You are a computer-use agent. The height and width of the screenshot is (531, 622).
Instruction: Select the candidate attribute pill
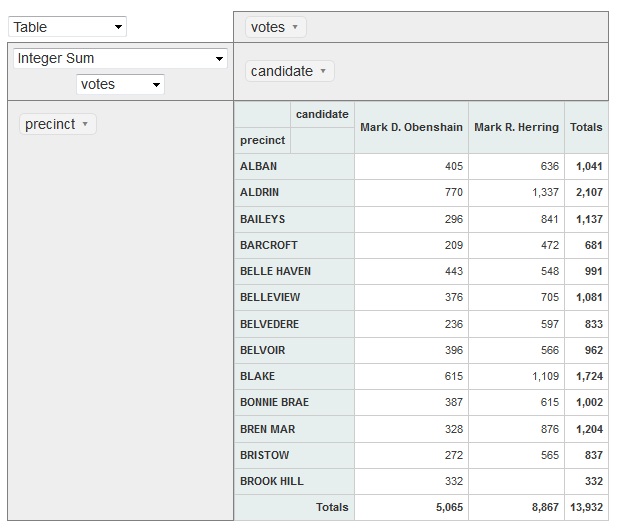point(290,71)
